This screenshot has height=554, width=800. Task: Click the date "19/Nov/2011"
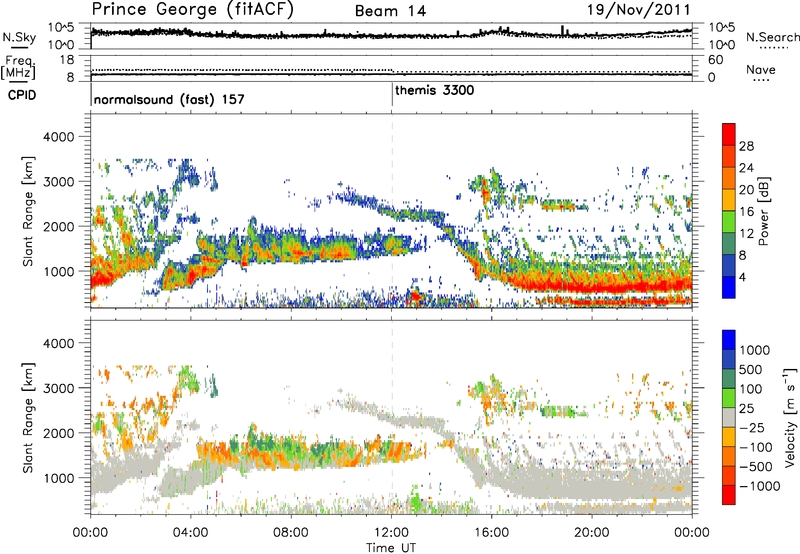(x=639, y=10)
